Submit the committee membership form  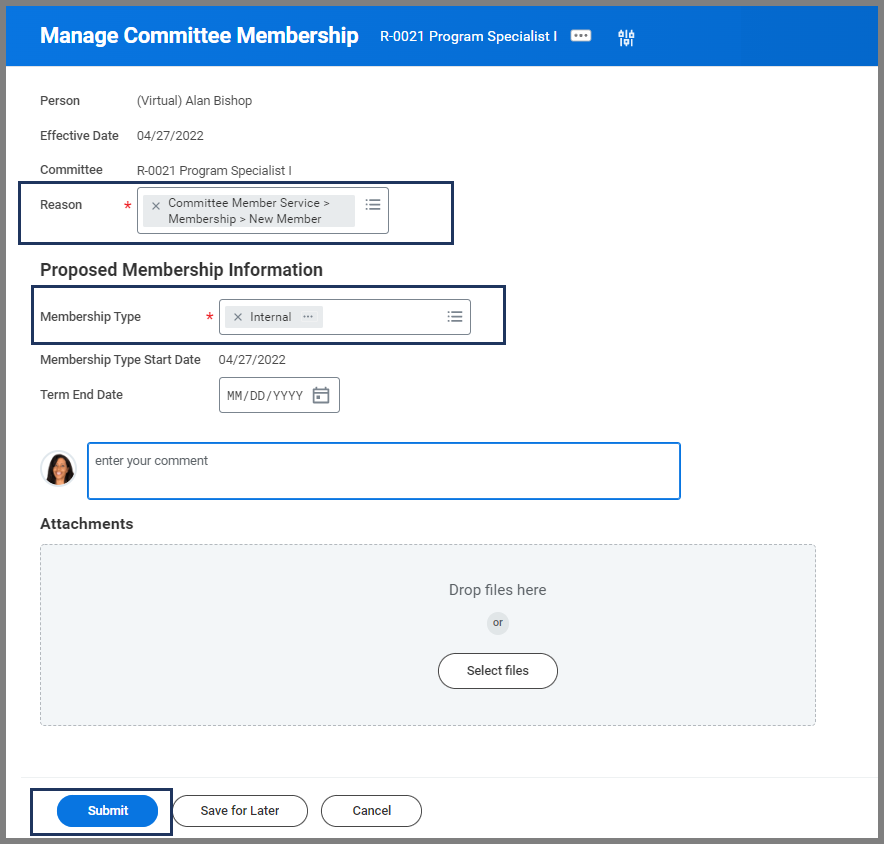[x=108, y=811]
